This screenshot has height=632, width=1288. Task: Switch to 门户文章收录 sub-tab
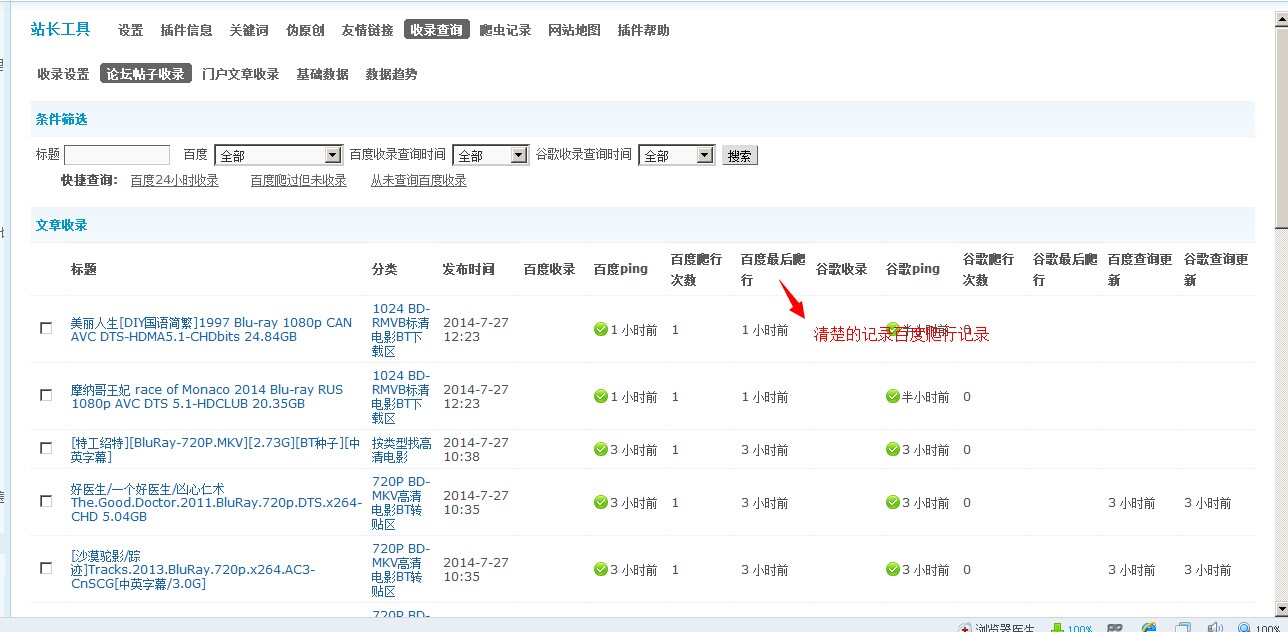(x=240, y=74)
